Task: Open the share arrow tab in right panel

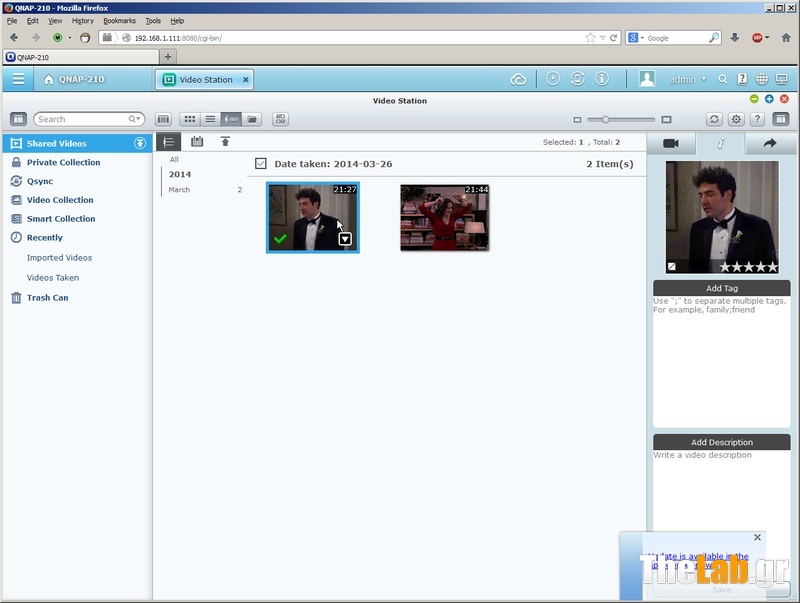Action: tap(770, 143)
